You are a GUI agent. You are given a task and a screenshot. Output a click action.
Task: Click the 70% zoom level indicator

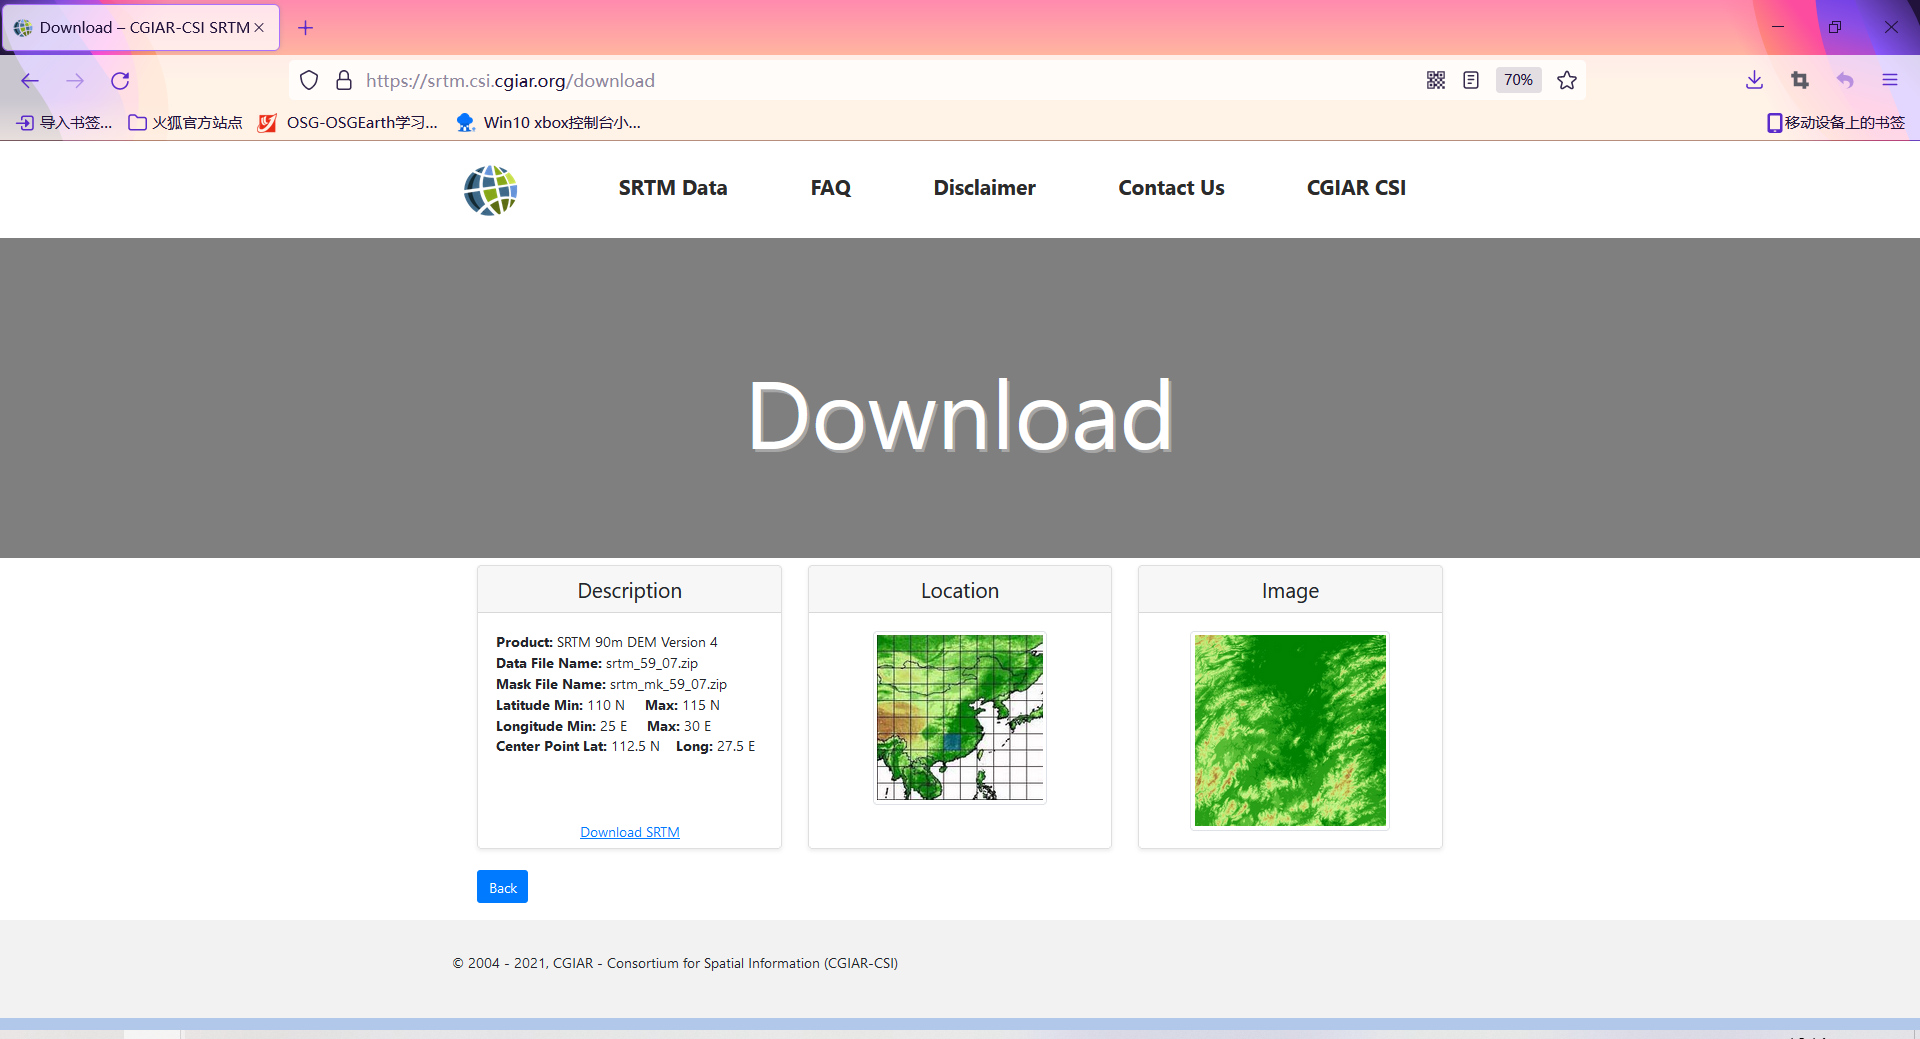pyautogui.click(x=1518, y=80)
